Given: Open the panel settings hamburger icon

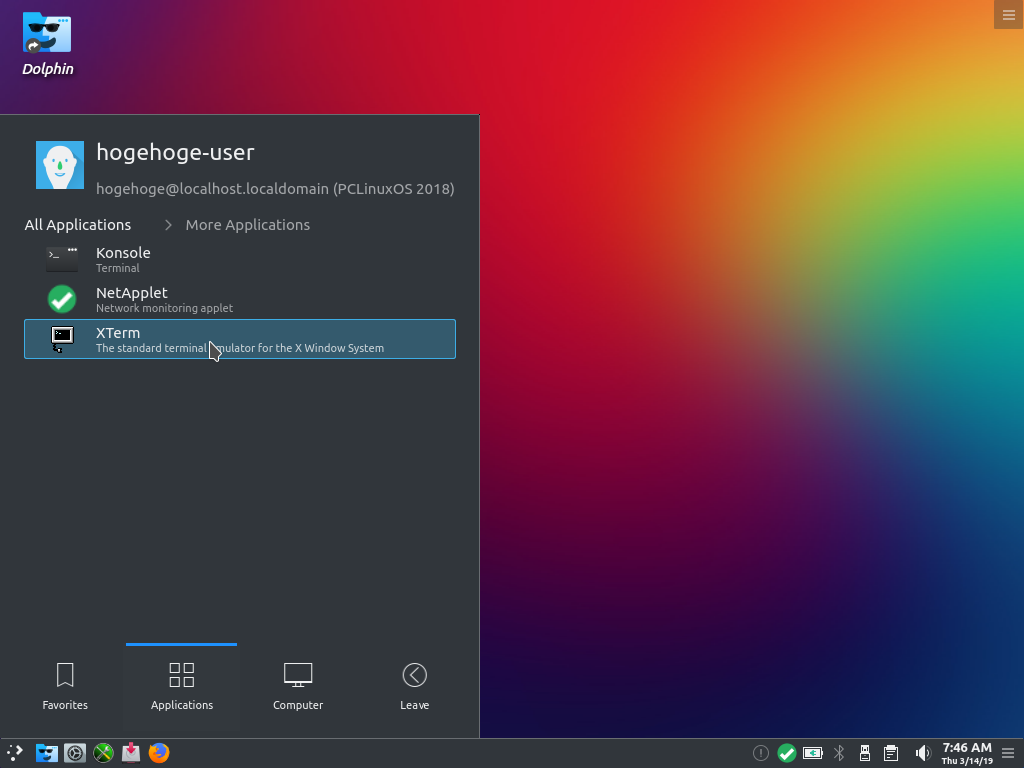Looking at the screenshot, I should click(1008, 754).
